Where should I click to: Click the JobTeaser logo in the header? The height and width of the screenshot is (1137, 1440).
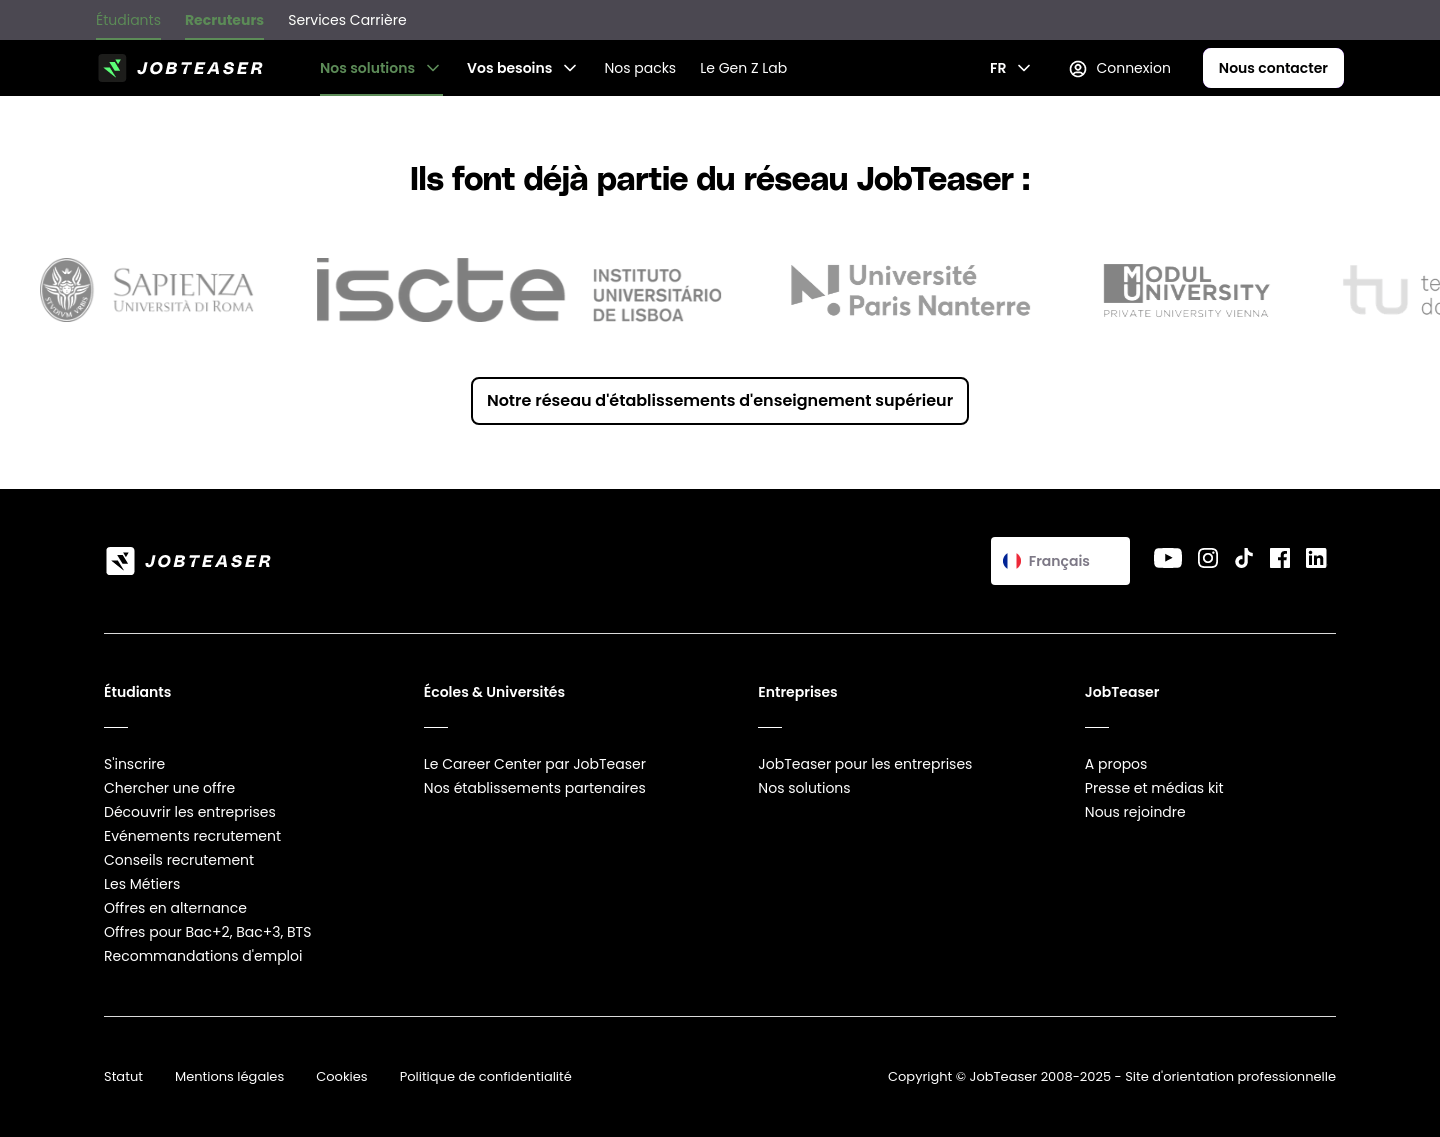pos(181,68)
